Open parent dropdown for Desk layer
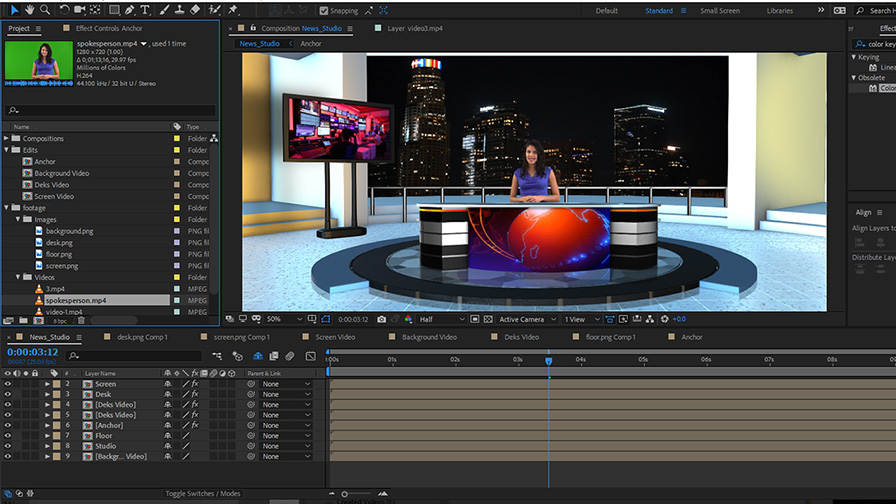Image resolution: width=896 pixels, height=504 pixels. [286, 394]
